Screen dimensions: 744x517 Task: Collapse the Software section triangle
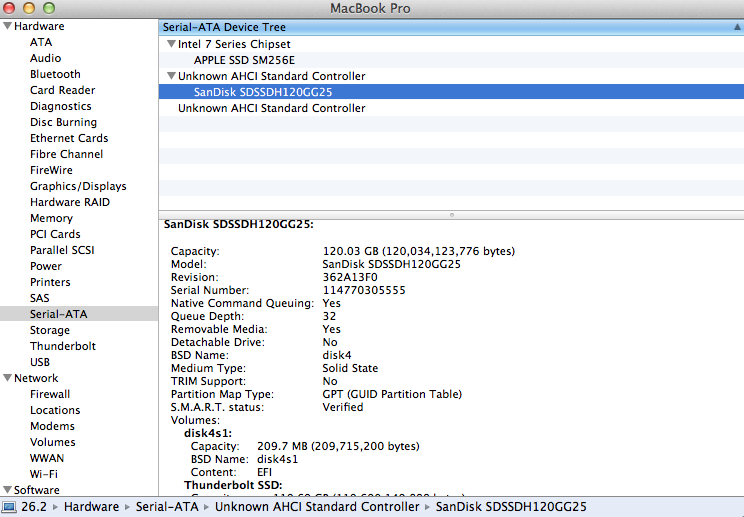(7, 489)
